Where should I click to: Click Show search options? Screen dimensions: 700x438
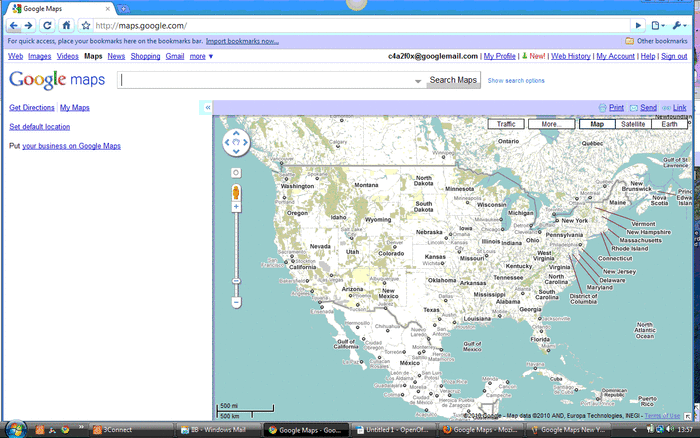coord(516,81)
